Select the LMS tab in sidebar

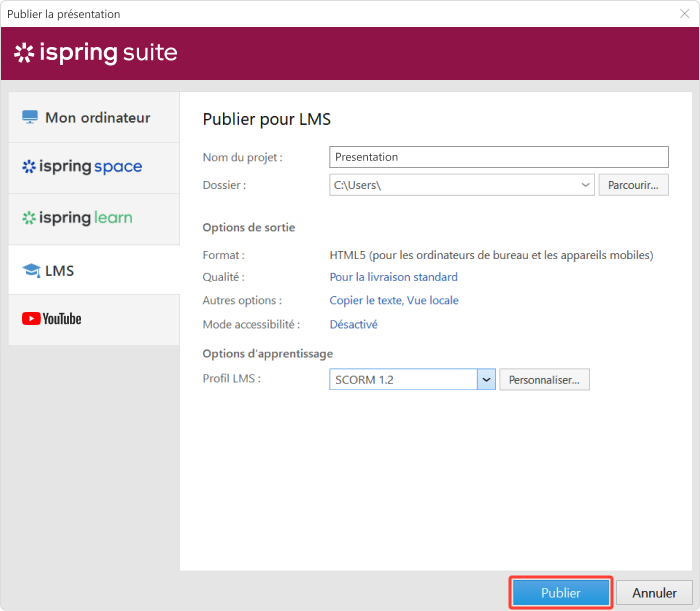pyautogui.click(x=94, y=270)
